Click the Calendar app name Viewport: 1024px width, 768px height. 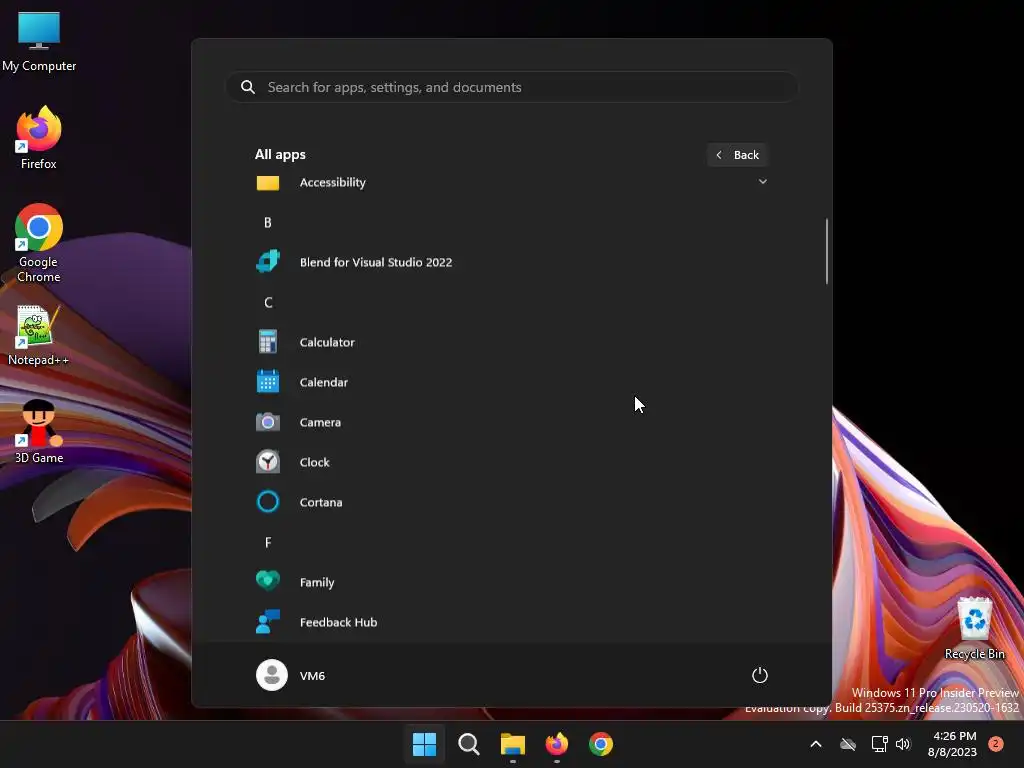324,382
